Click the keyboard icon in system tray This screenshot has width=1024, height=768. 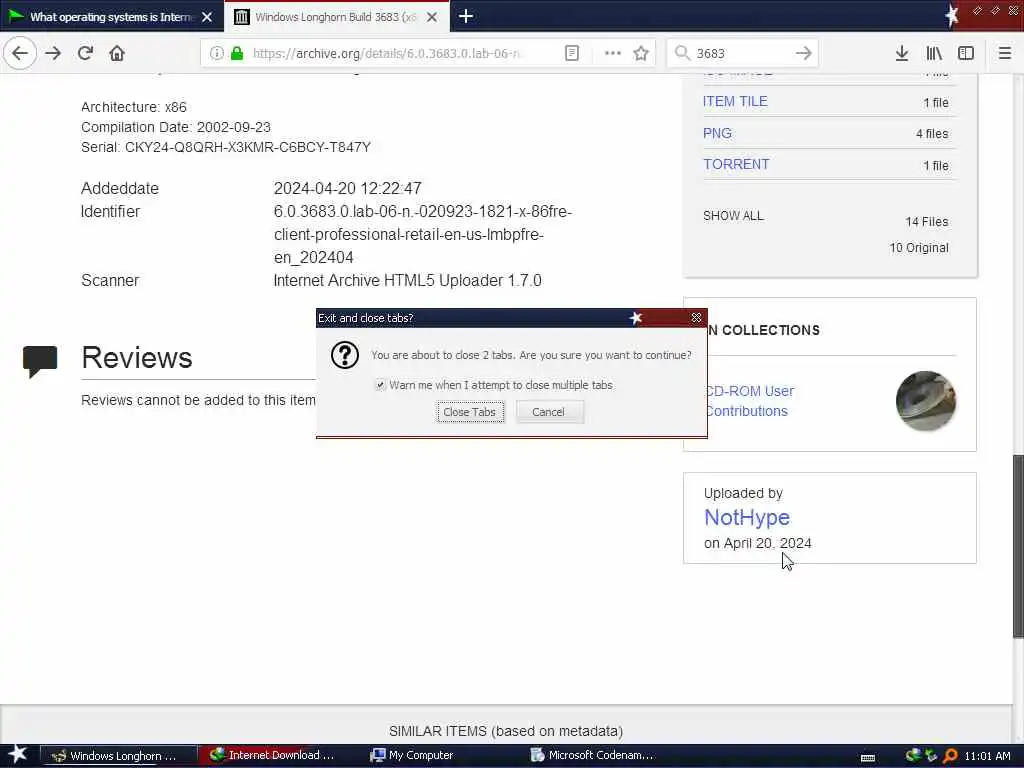[868, 758]
